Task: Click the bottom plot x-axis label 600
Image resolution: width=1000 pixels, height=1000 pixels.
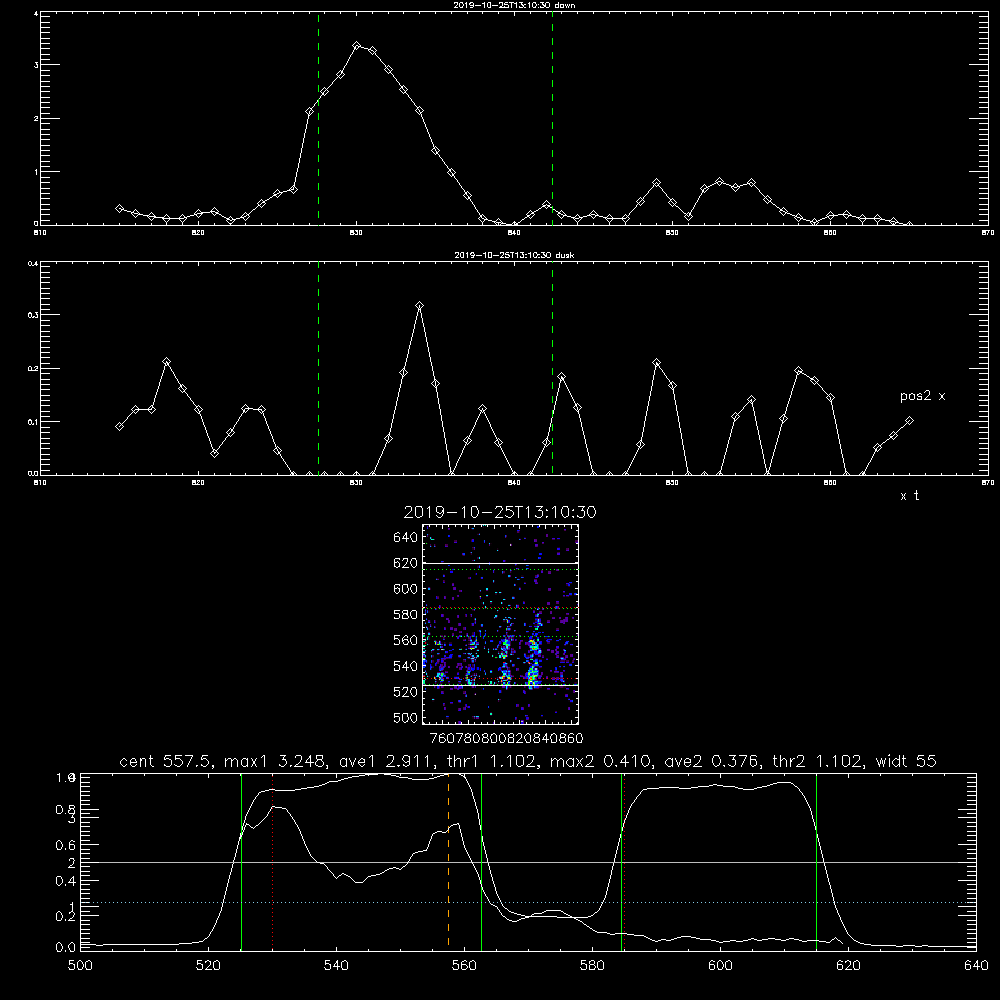Action: click(x=720, y=965)
